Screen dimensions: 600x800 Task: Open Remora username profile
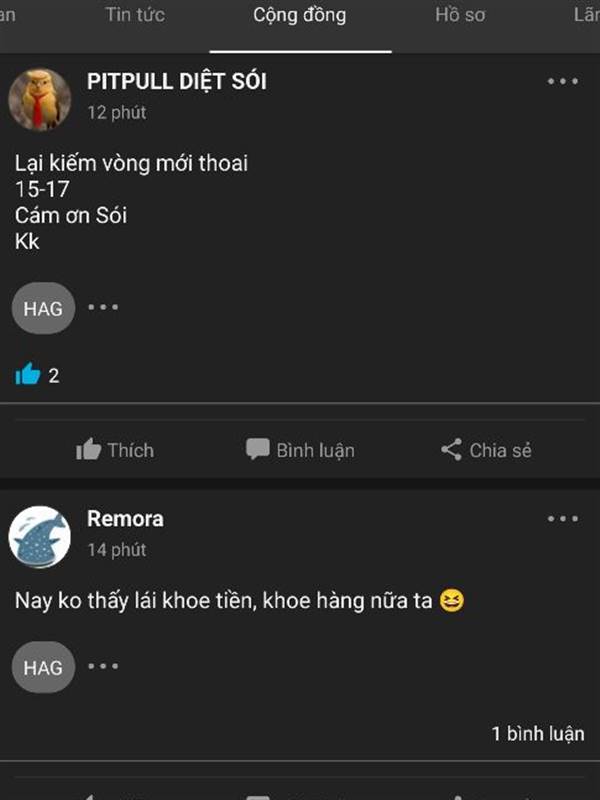pyautogui.click(x=125, y=519)
